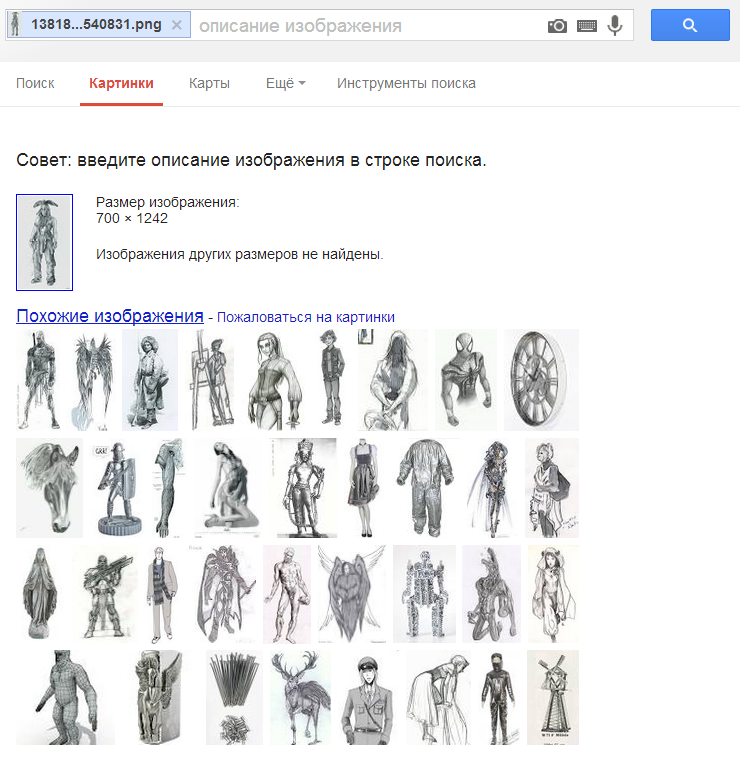Open the 3D wireframe creature thumbnail

66,697
